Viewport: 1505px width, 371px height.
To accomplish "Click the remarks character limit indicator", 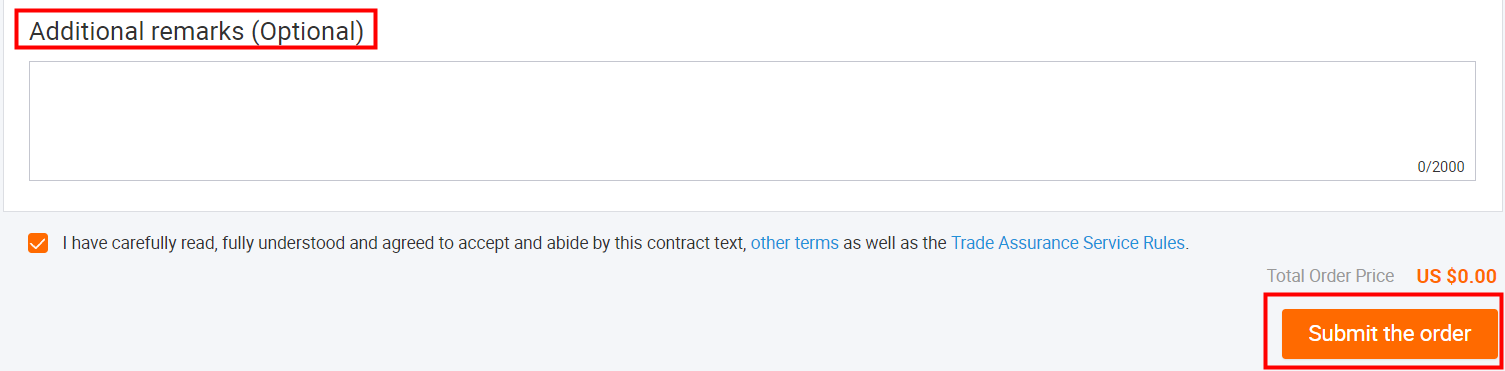I will click(1441, 167).
